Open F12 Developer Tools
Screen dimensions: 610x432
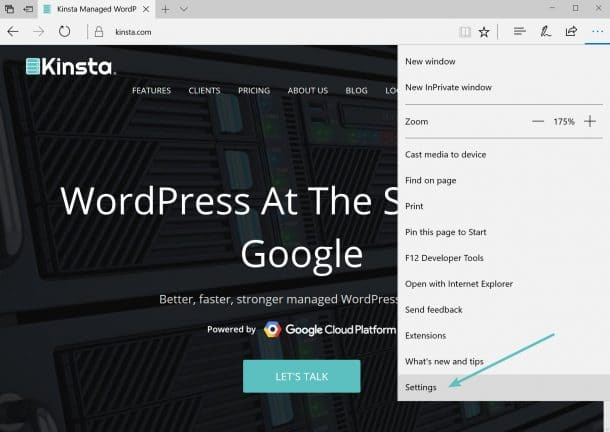pyautogui.click(x=446, y=258)
